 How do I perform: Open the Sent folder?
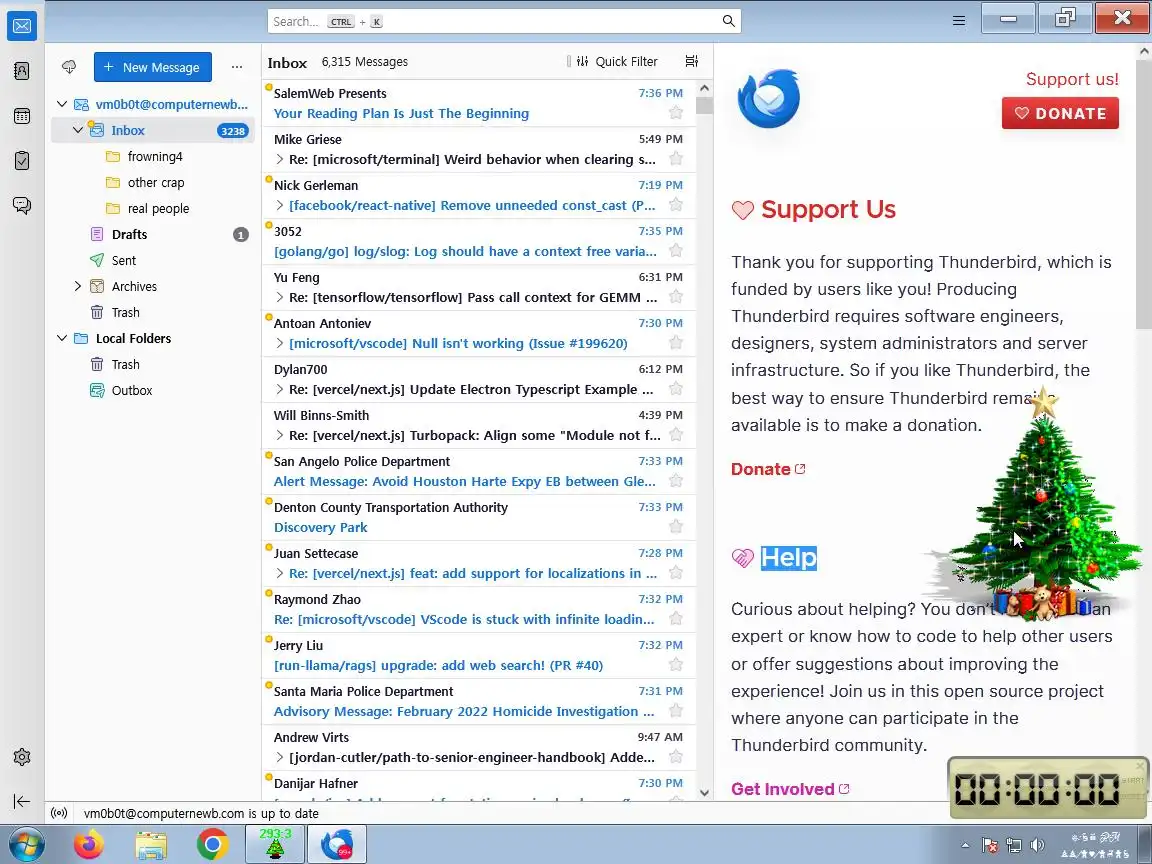tap(153, 260)
